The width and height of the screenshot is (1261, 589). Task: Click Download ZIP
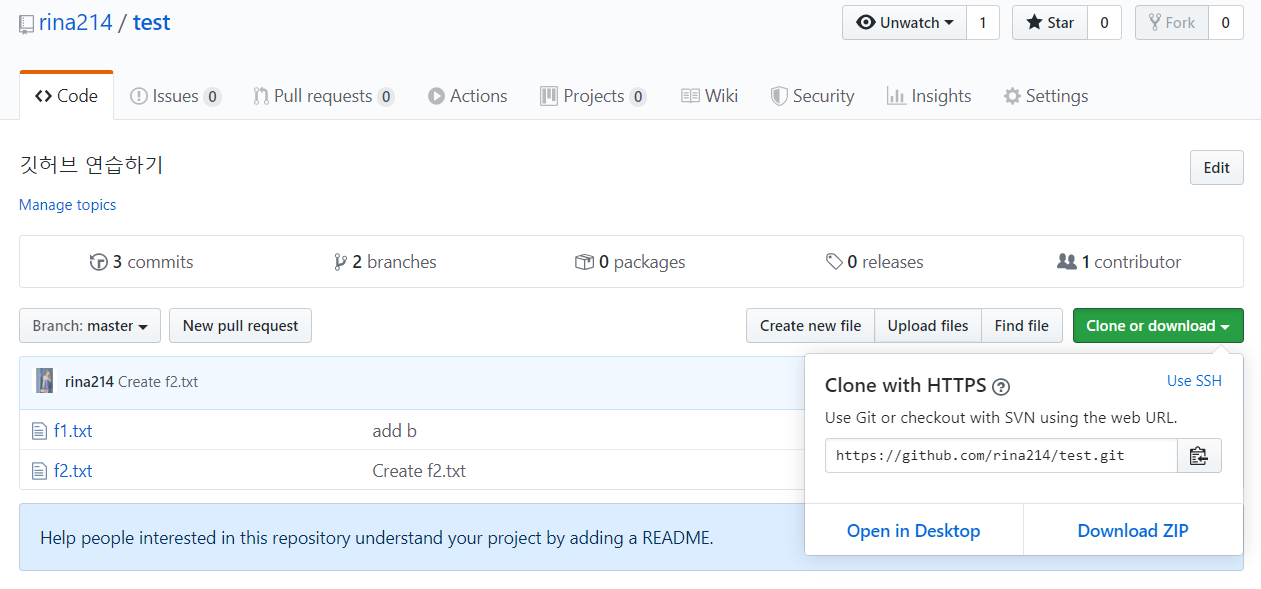tap(1133, 531)
